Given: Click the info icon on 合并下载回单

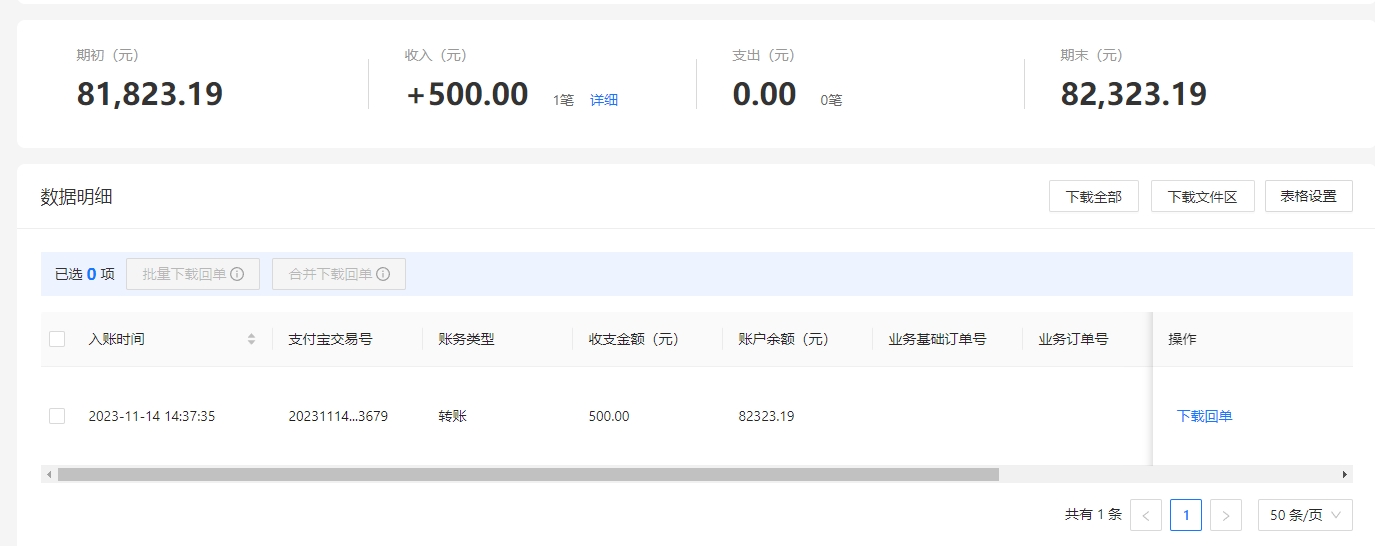Looking at the screenshot, I should [x=383, y=274].
